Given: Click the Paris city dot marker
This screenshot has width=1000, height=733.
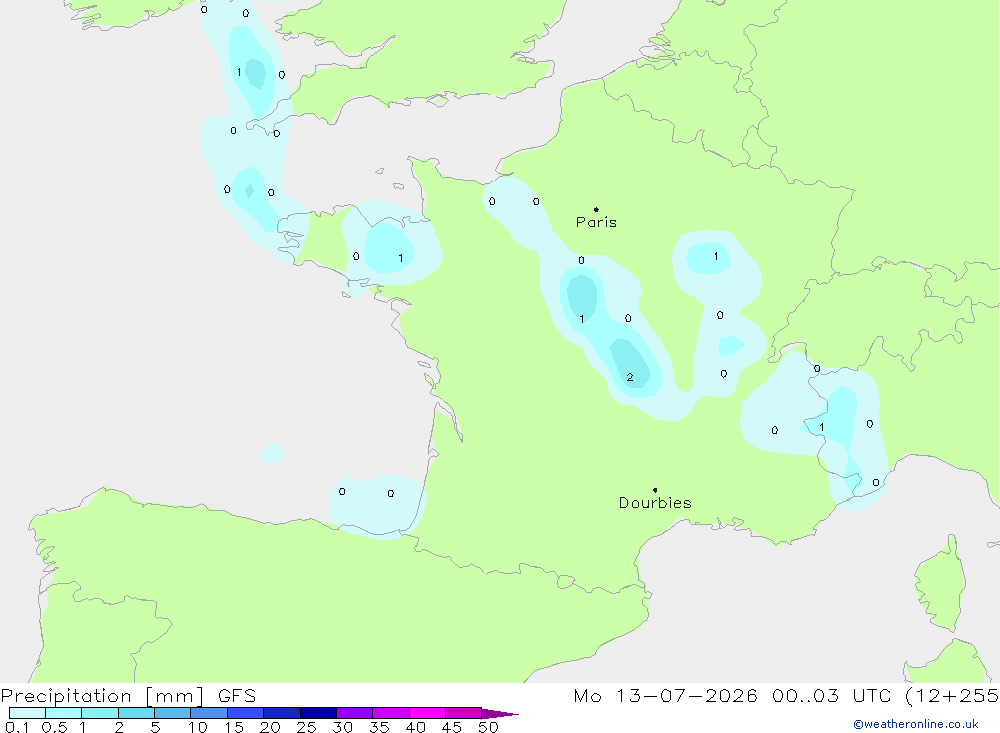Looking at the screenshot, I should (596, 209).
